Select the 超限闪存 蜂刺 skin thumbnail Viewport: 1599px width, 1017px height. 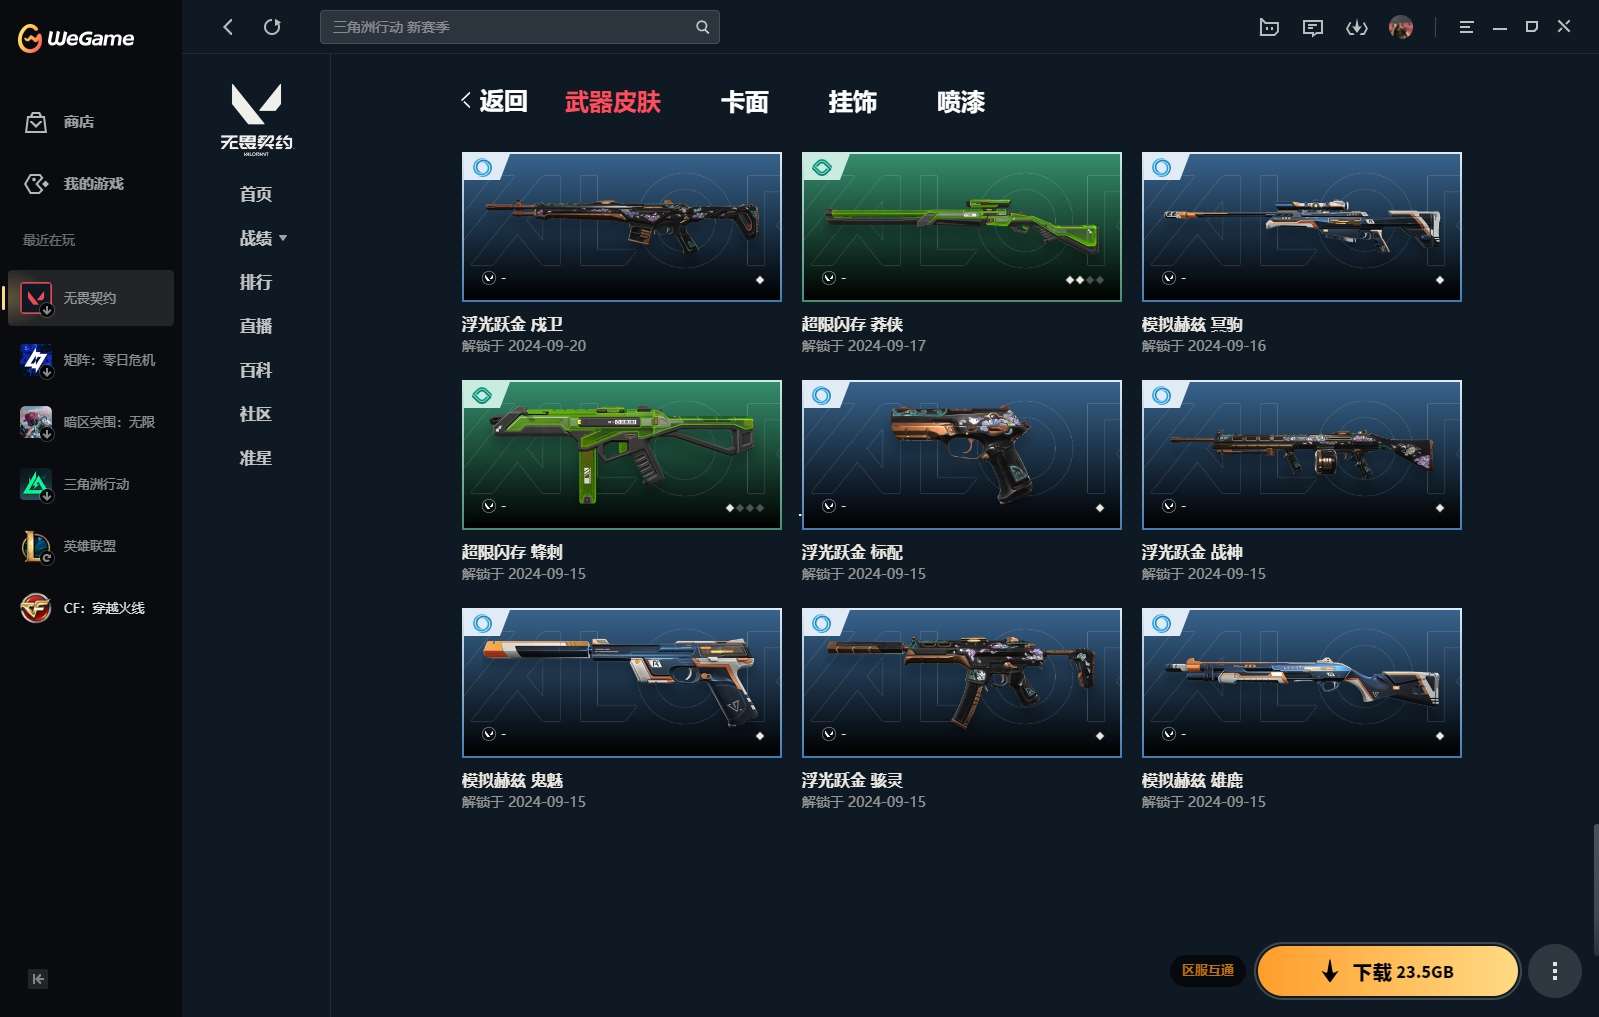(621, 455)
